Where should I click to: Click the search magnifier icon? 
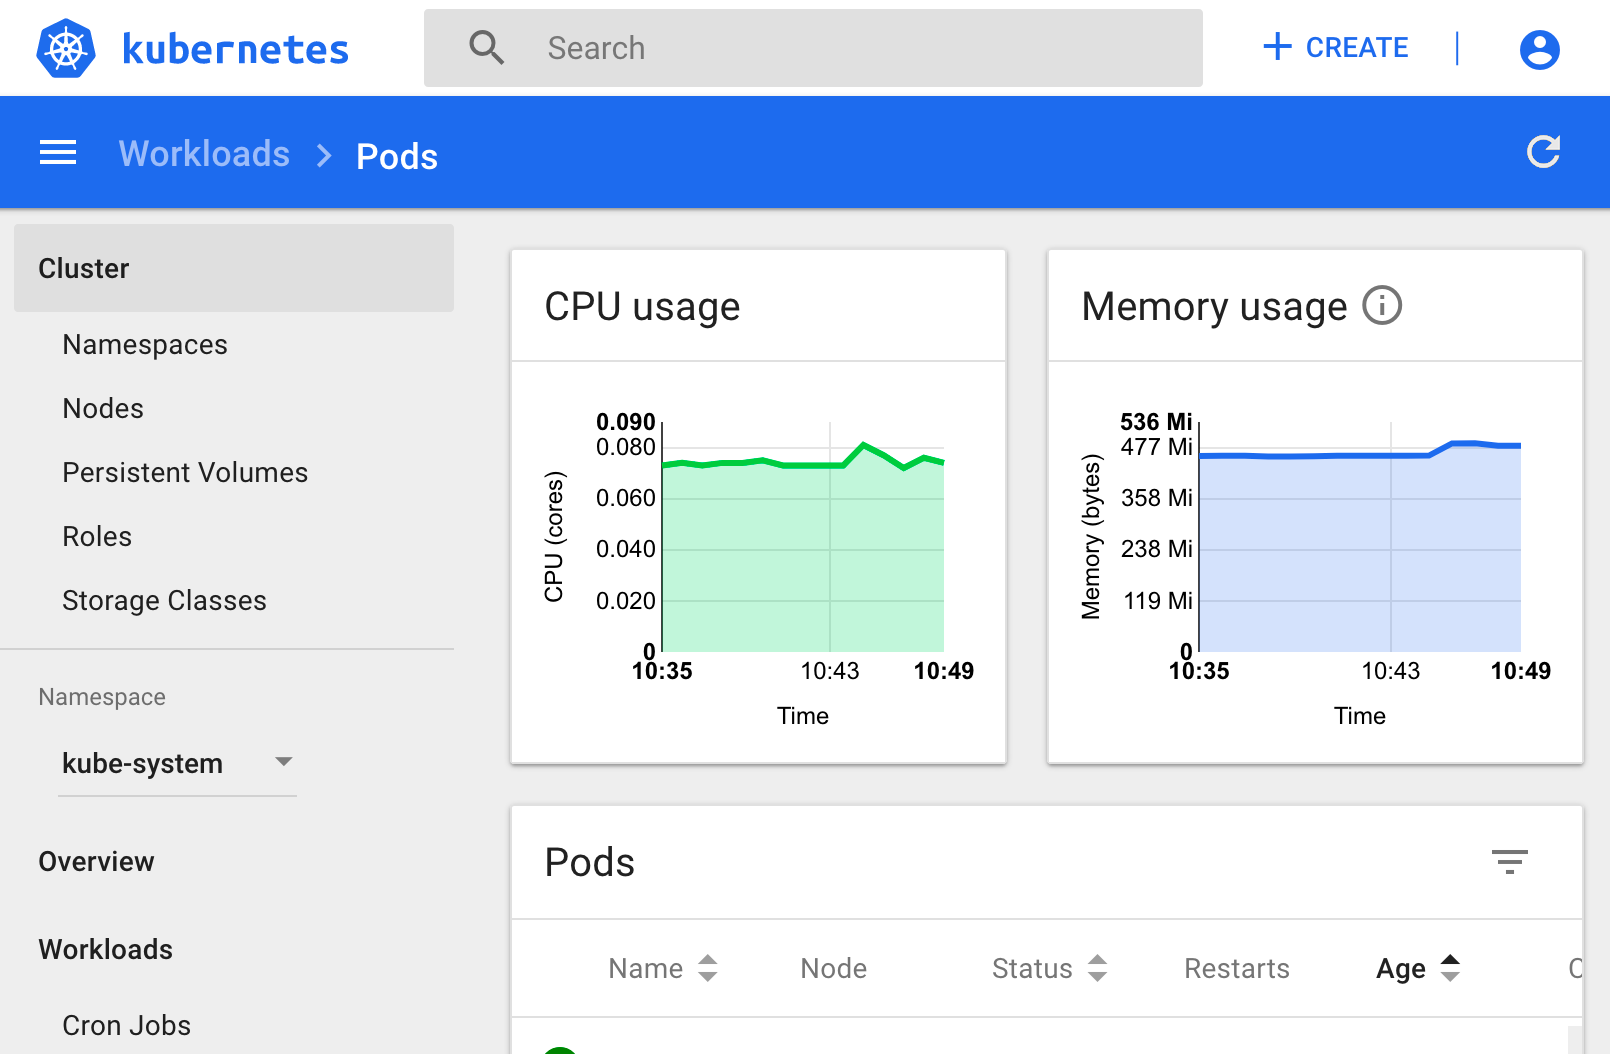[x=486, y=48]
